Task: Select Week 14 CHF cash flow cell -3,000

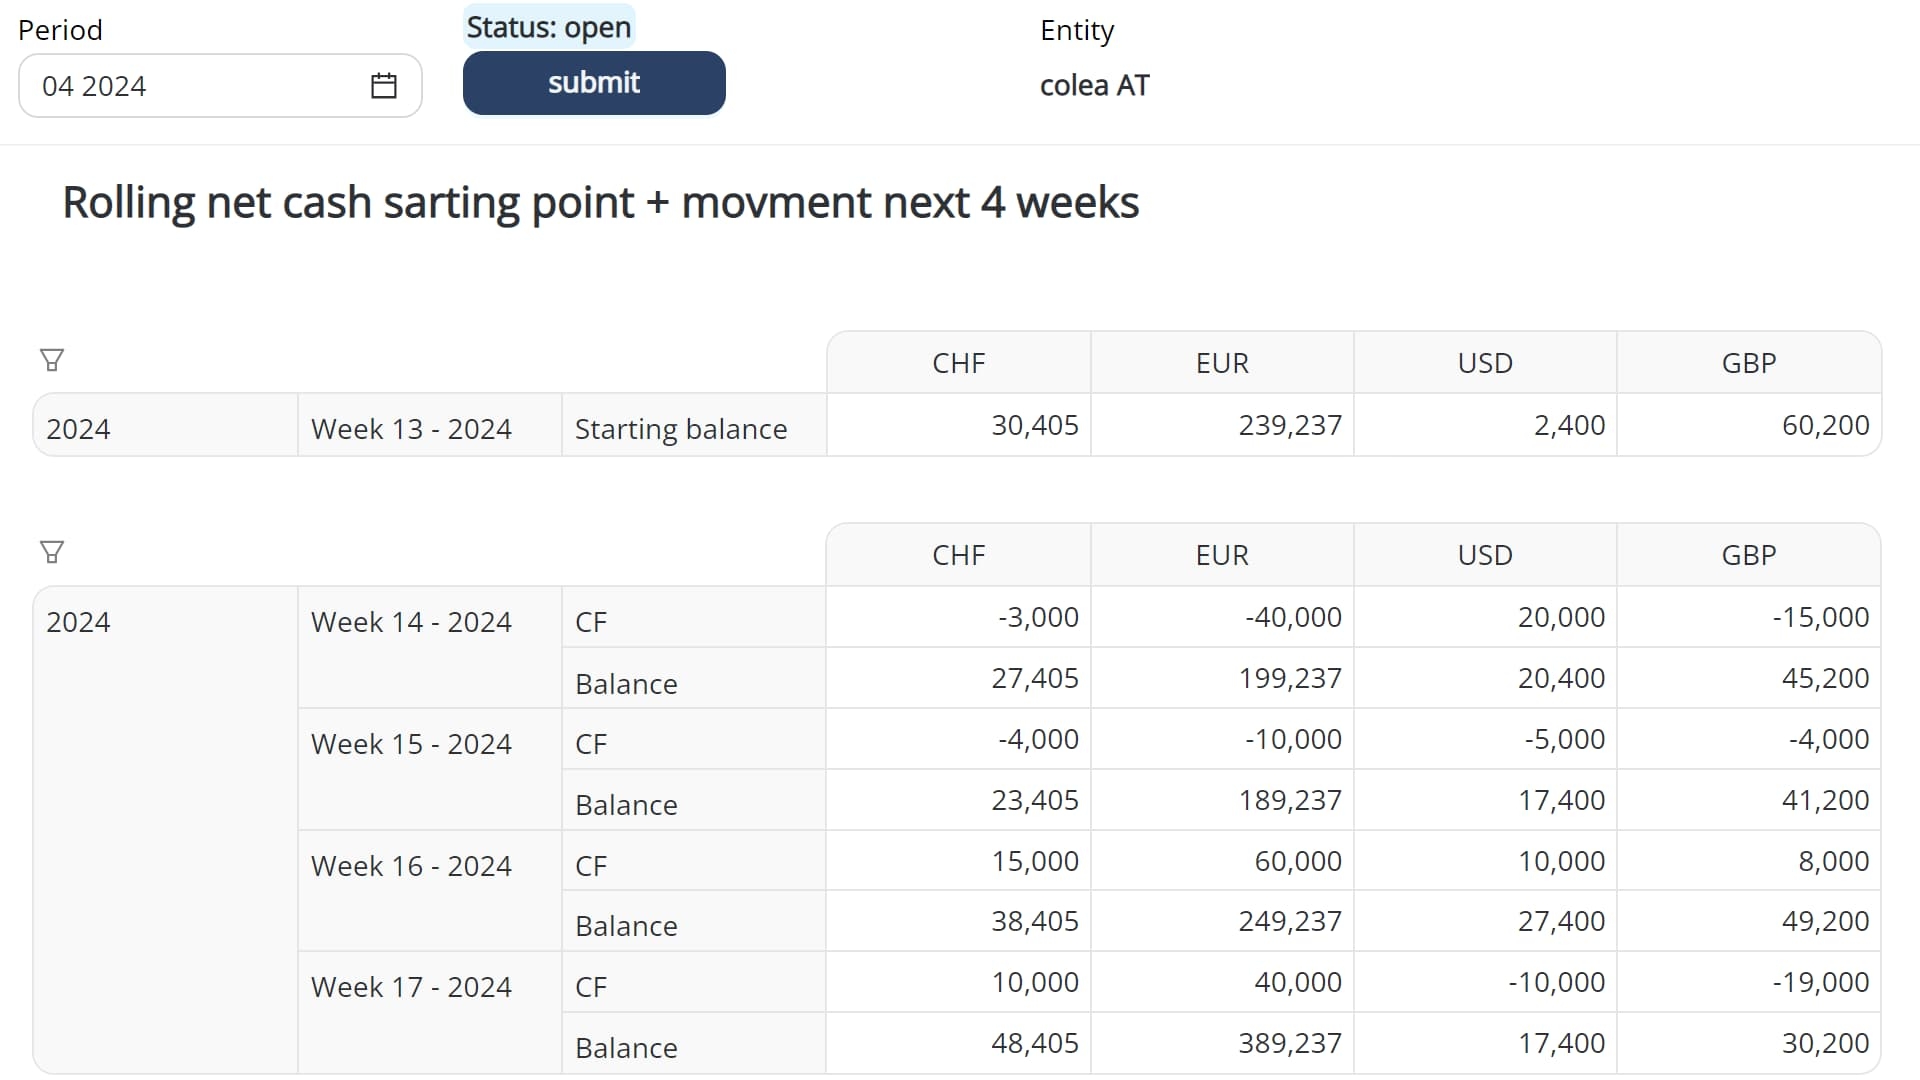Action: tap(1038, 617)
